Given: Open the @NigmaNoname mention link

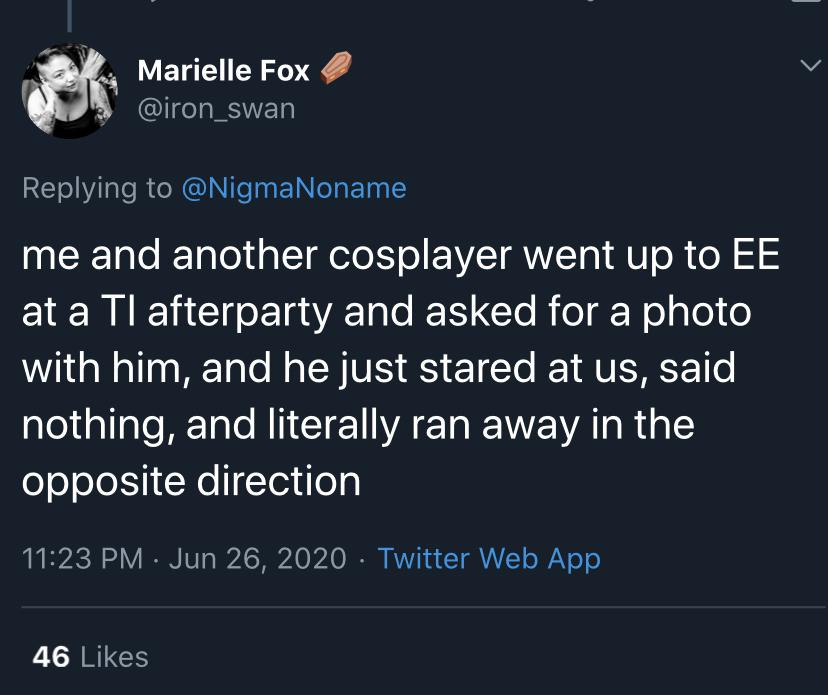Looking at the screenshot, I should (x=294, y=188).
